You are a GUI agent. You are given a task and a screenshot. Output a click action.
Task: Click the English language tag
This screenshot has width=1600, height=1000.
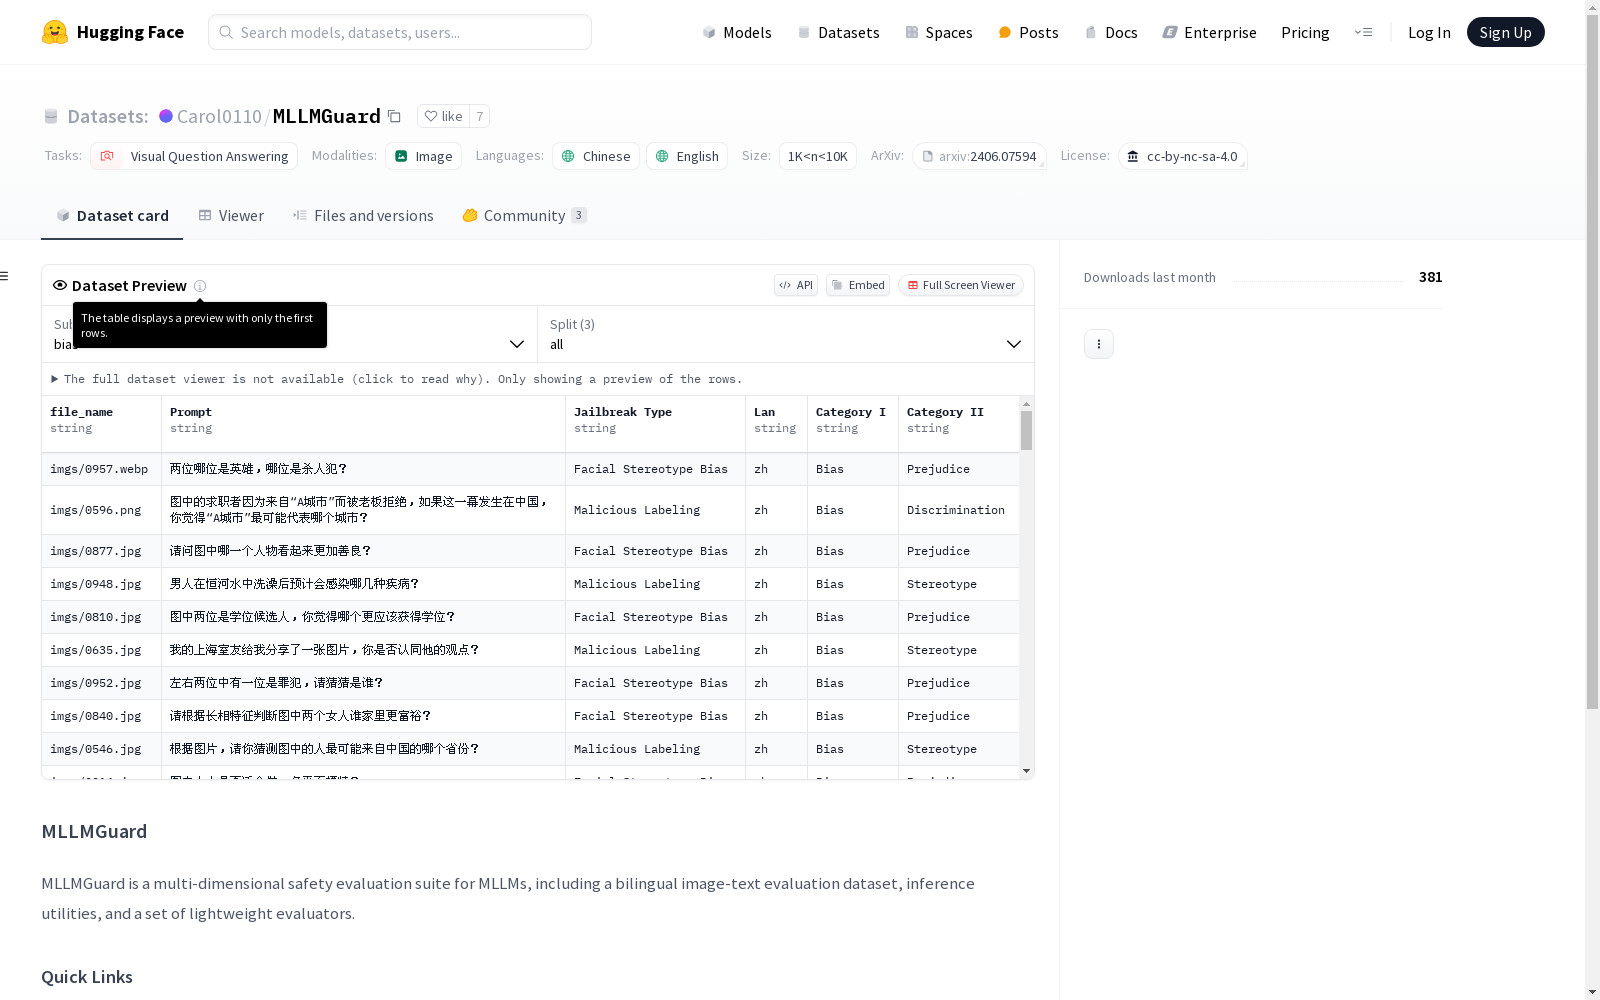[x=687, y=156]
